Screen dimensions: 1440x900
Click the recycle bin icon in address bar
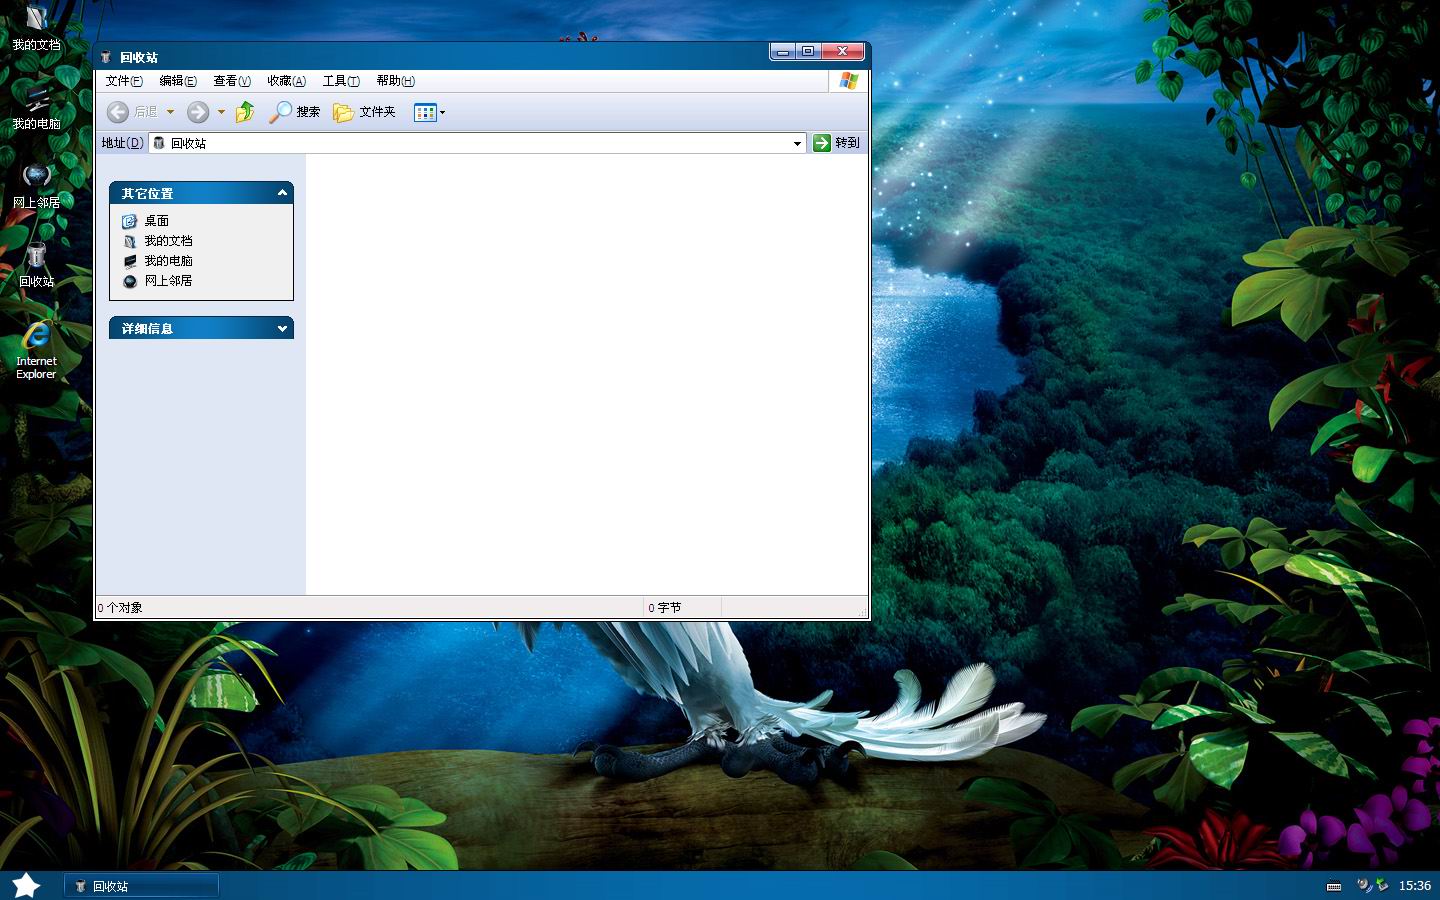point(159,143)
